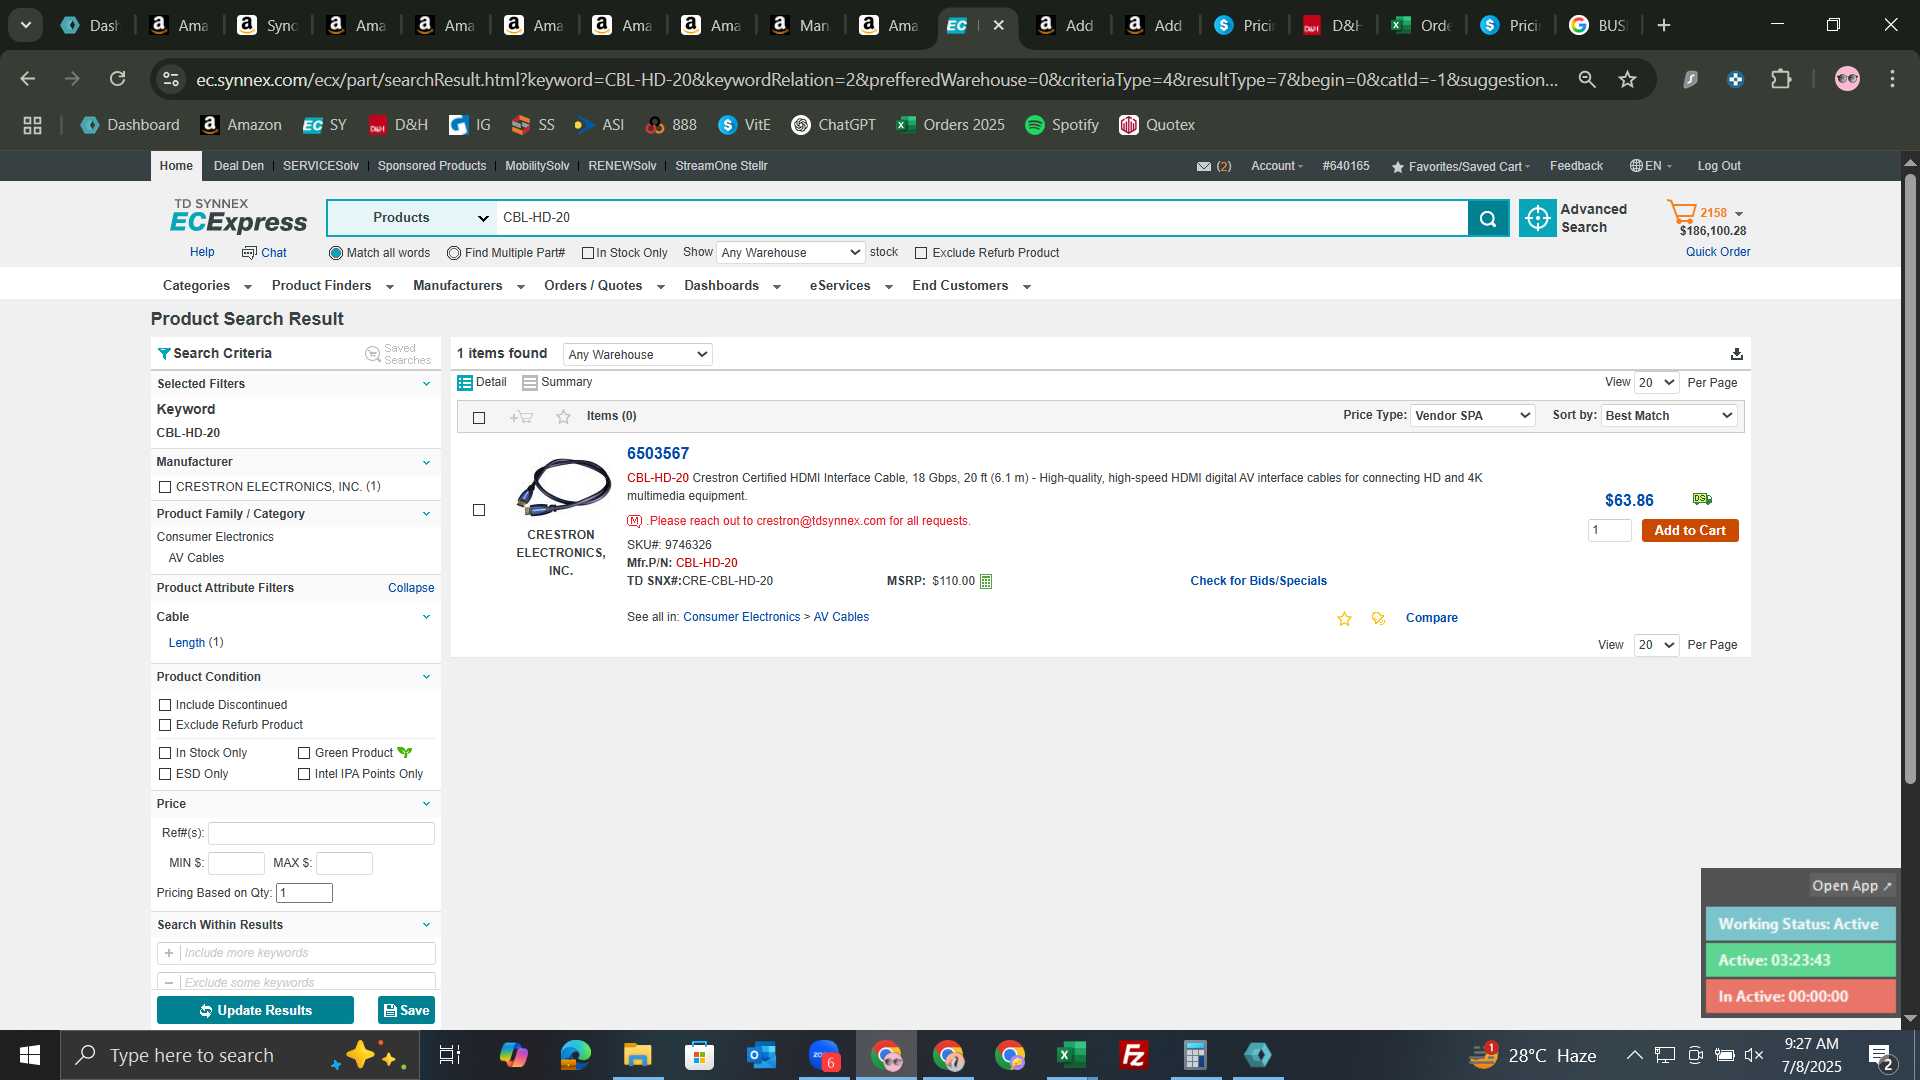Click the green shipping truck icon
The height and width of the screenshot is (1080, 1920).
1702,499
